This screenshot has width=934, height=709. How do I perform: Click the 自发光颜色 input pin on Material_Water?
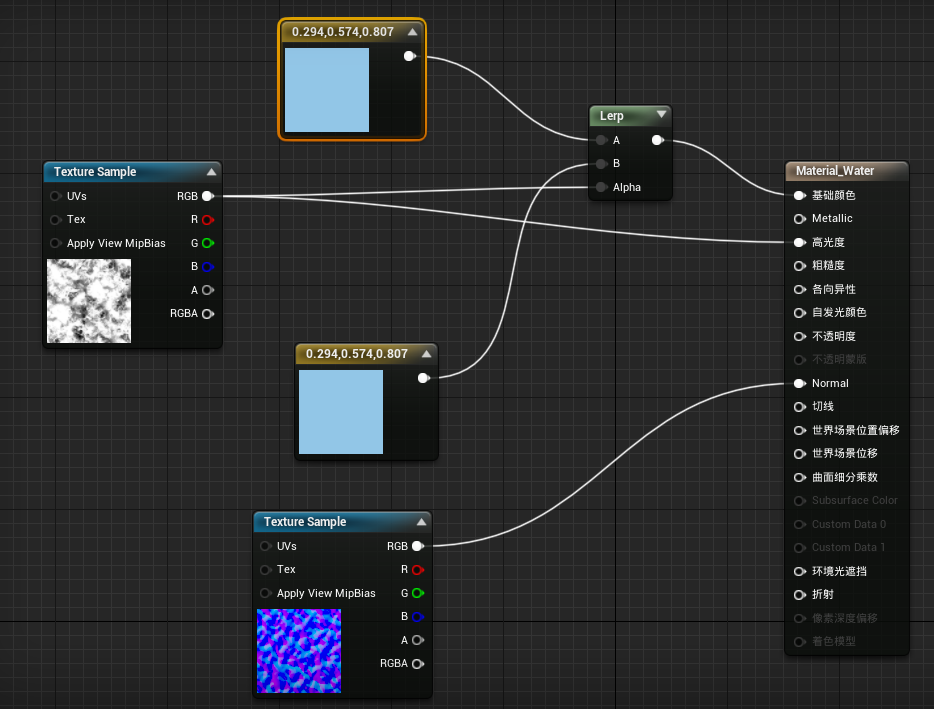(797, 313)
